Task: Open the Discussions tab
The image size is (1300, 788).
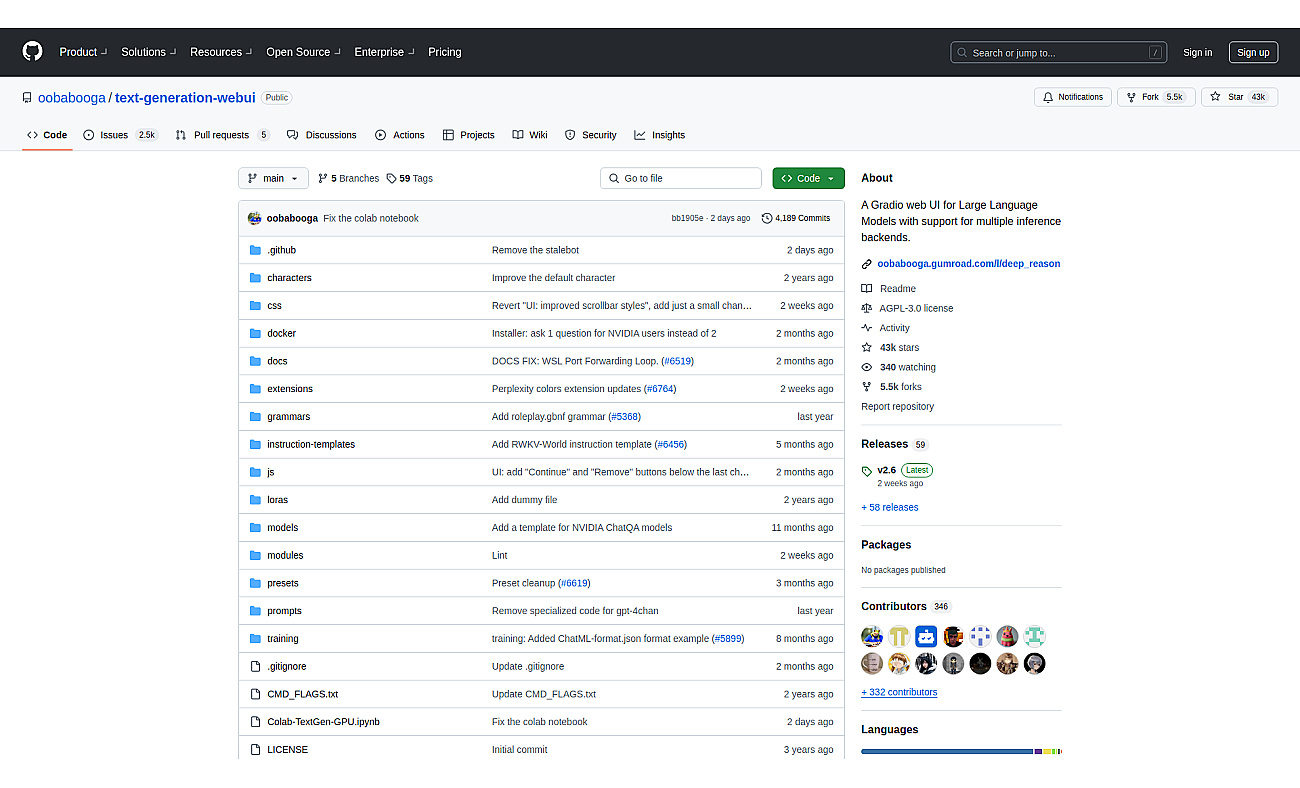Action: tap(321, 135)
